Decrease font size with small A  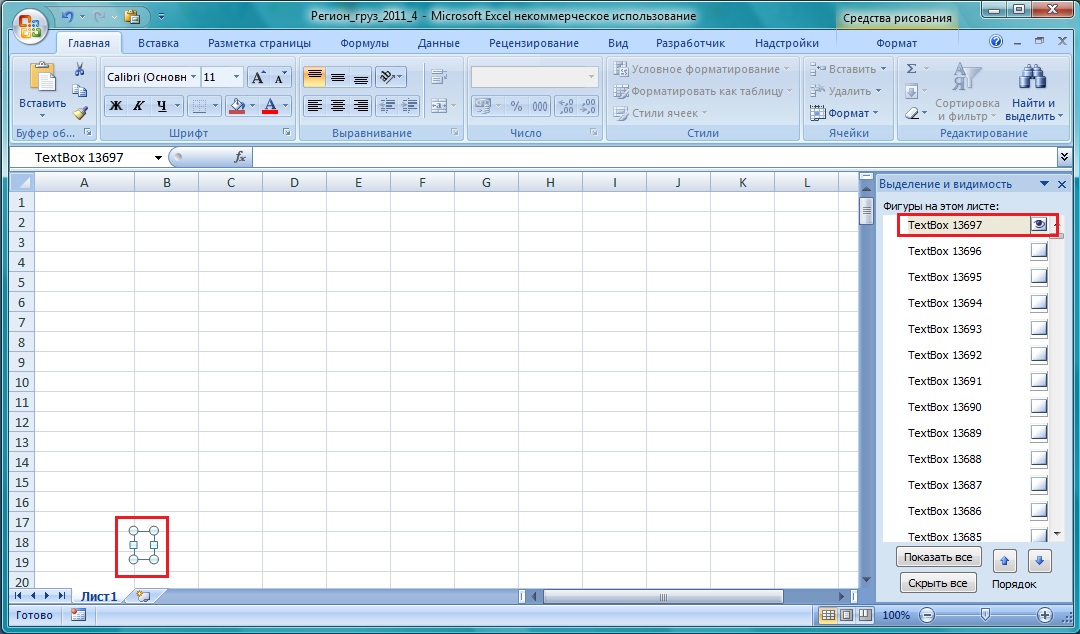280,76
